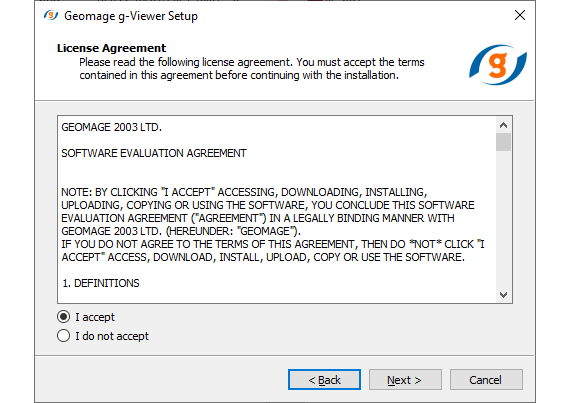The image size is (570, 403).
Task: Cancel the setup wizard
Action: click(486, 380)
